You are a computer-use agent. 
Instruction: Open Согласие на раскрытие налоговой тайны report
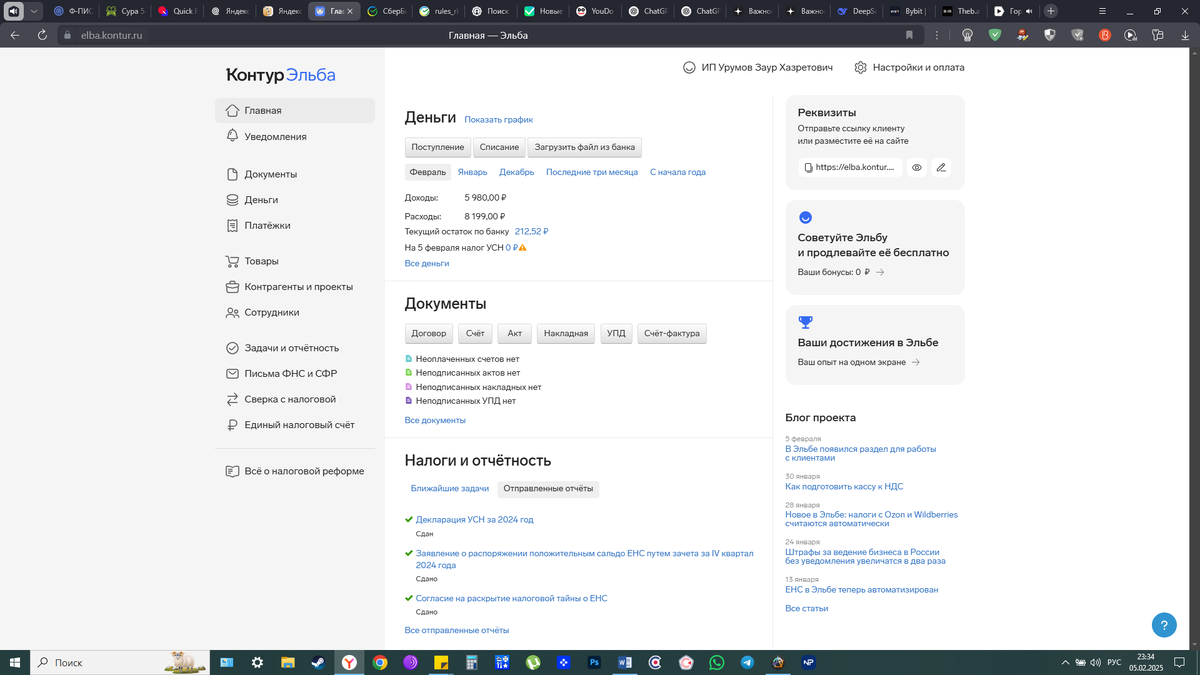click(511, 598)
